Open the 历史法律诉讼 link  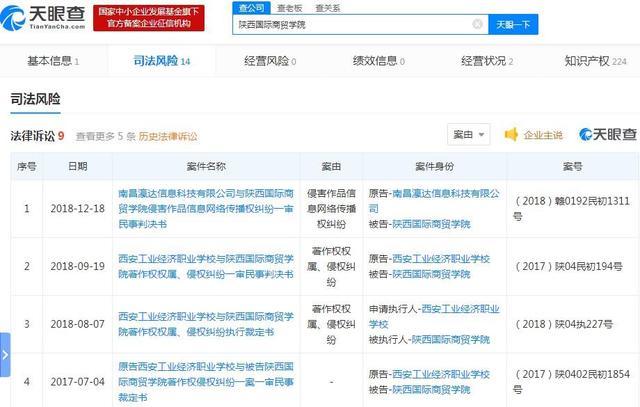[168, 136]
